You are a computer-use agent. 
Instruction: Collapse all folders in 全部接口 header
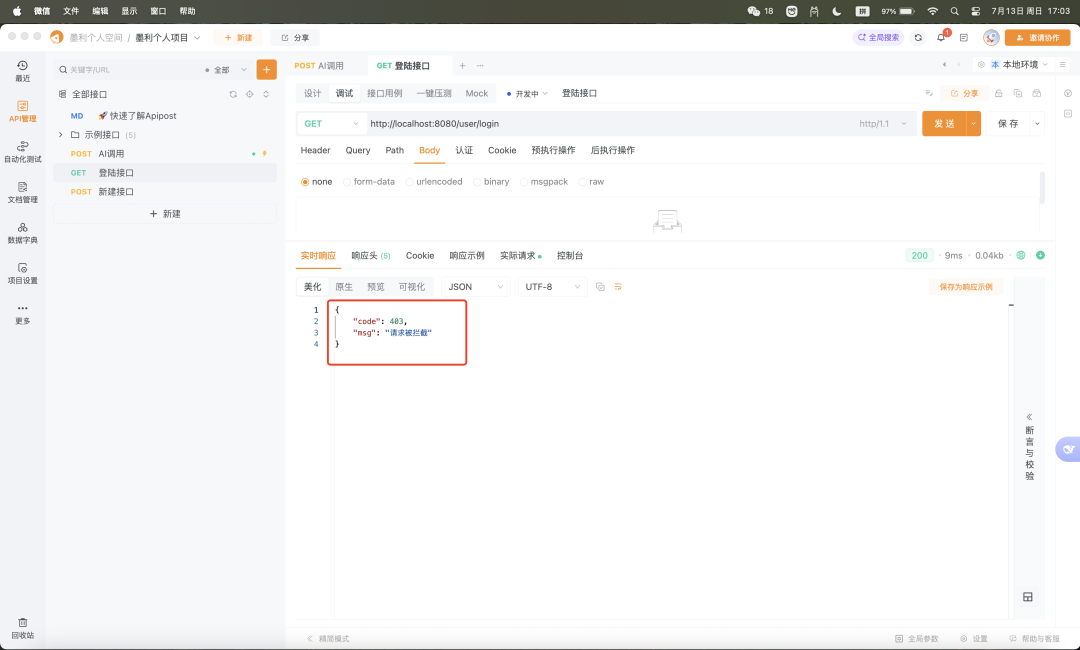pos(266,94)
